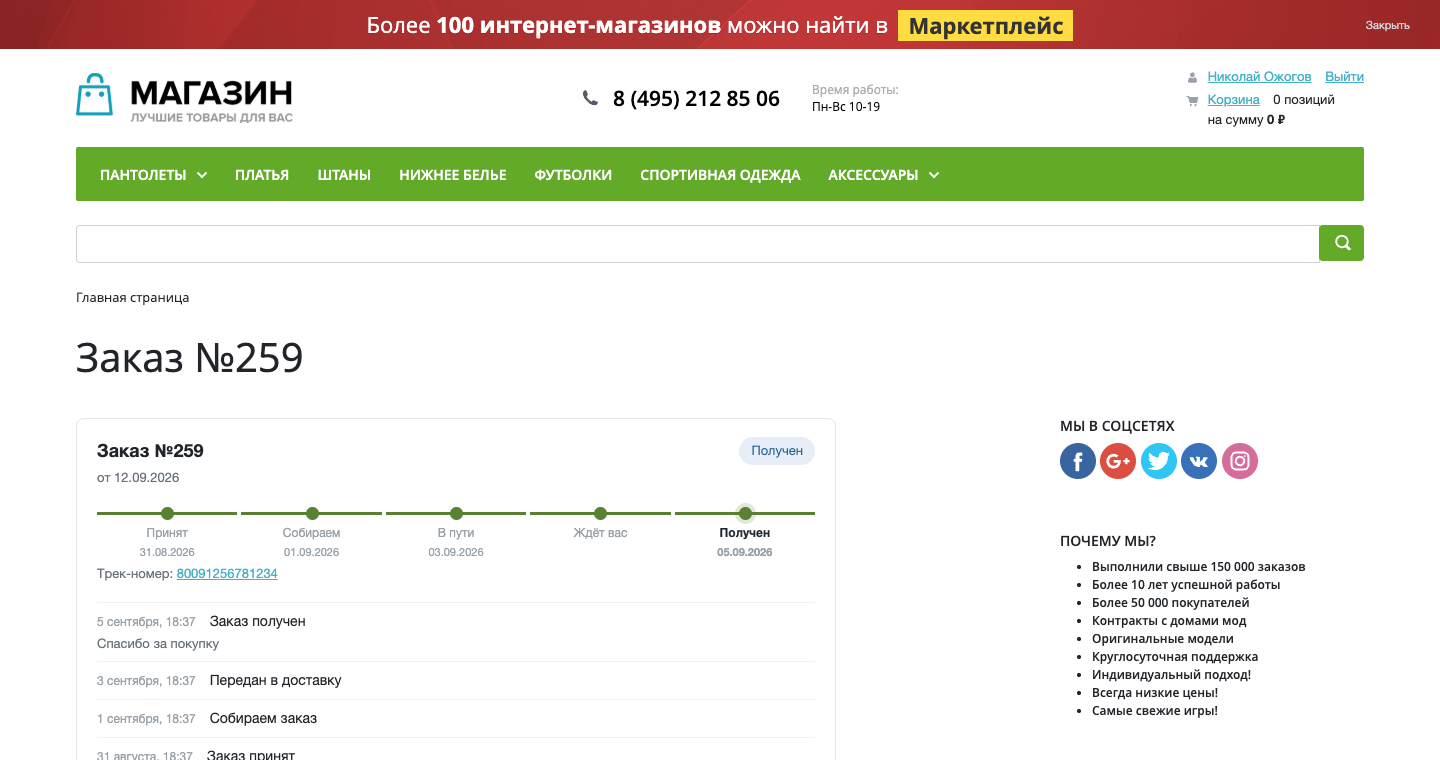The height and width of the screenshot is (760, 1440).
Task: Open the Twitter social page
Action: (1159, 461)
